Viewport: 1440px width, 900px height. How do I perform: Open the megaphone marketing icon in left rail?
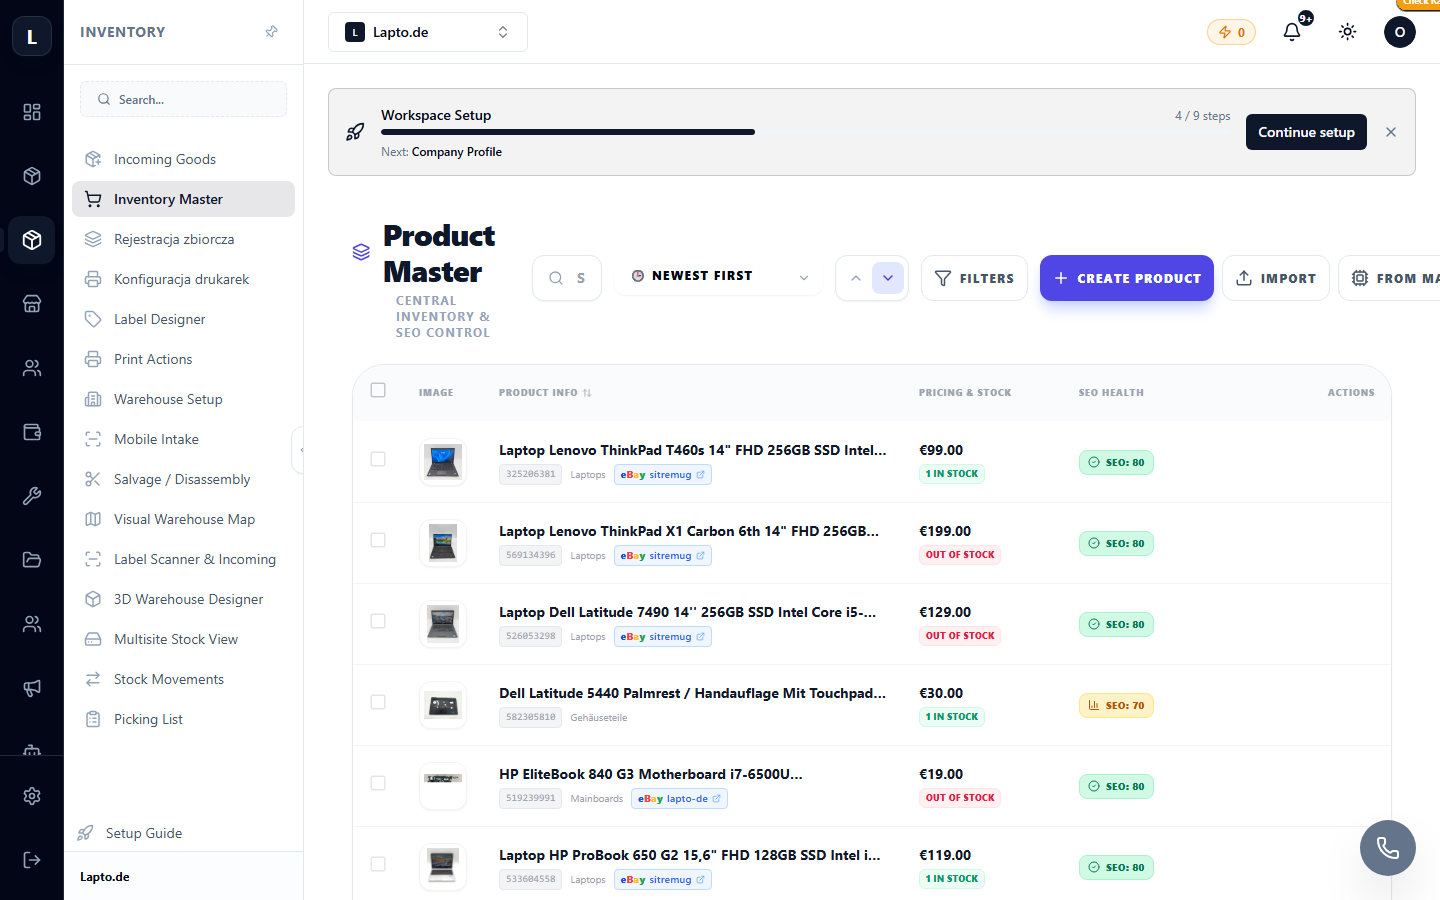pos(32,688)
